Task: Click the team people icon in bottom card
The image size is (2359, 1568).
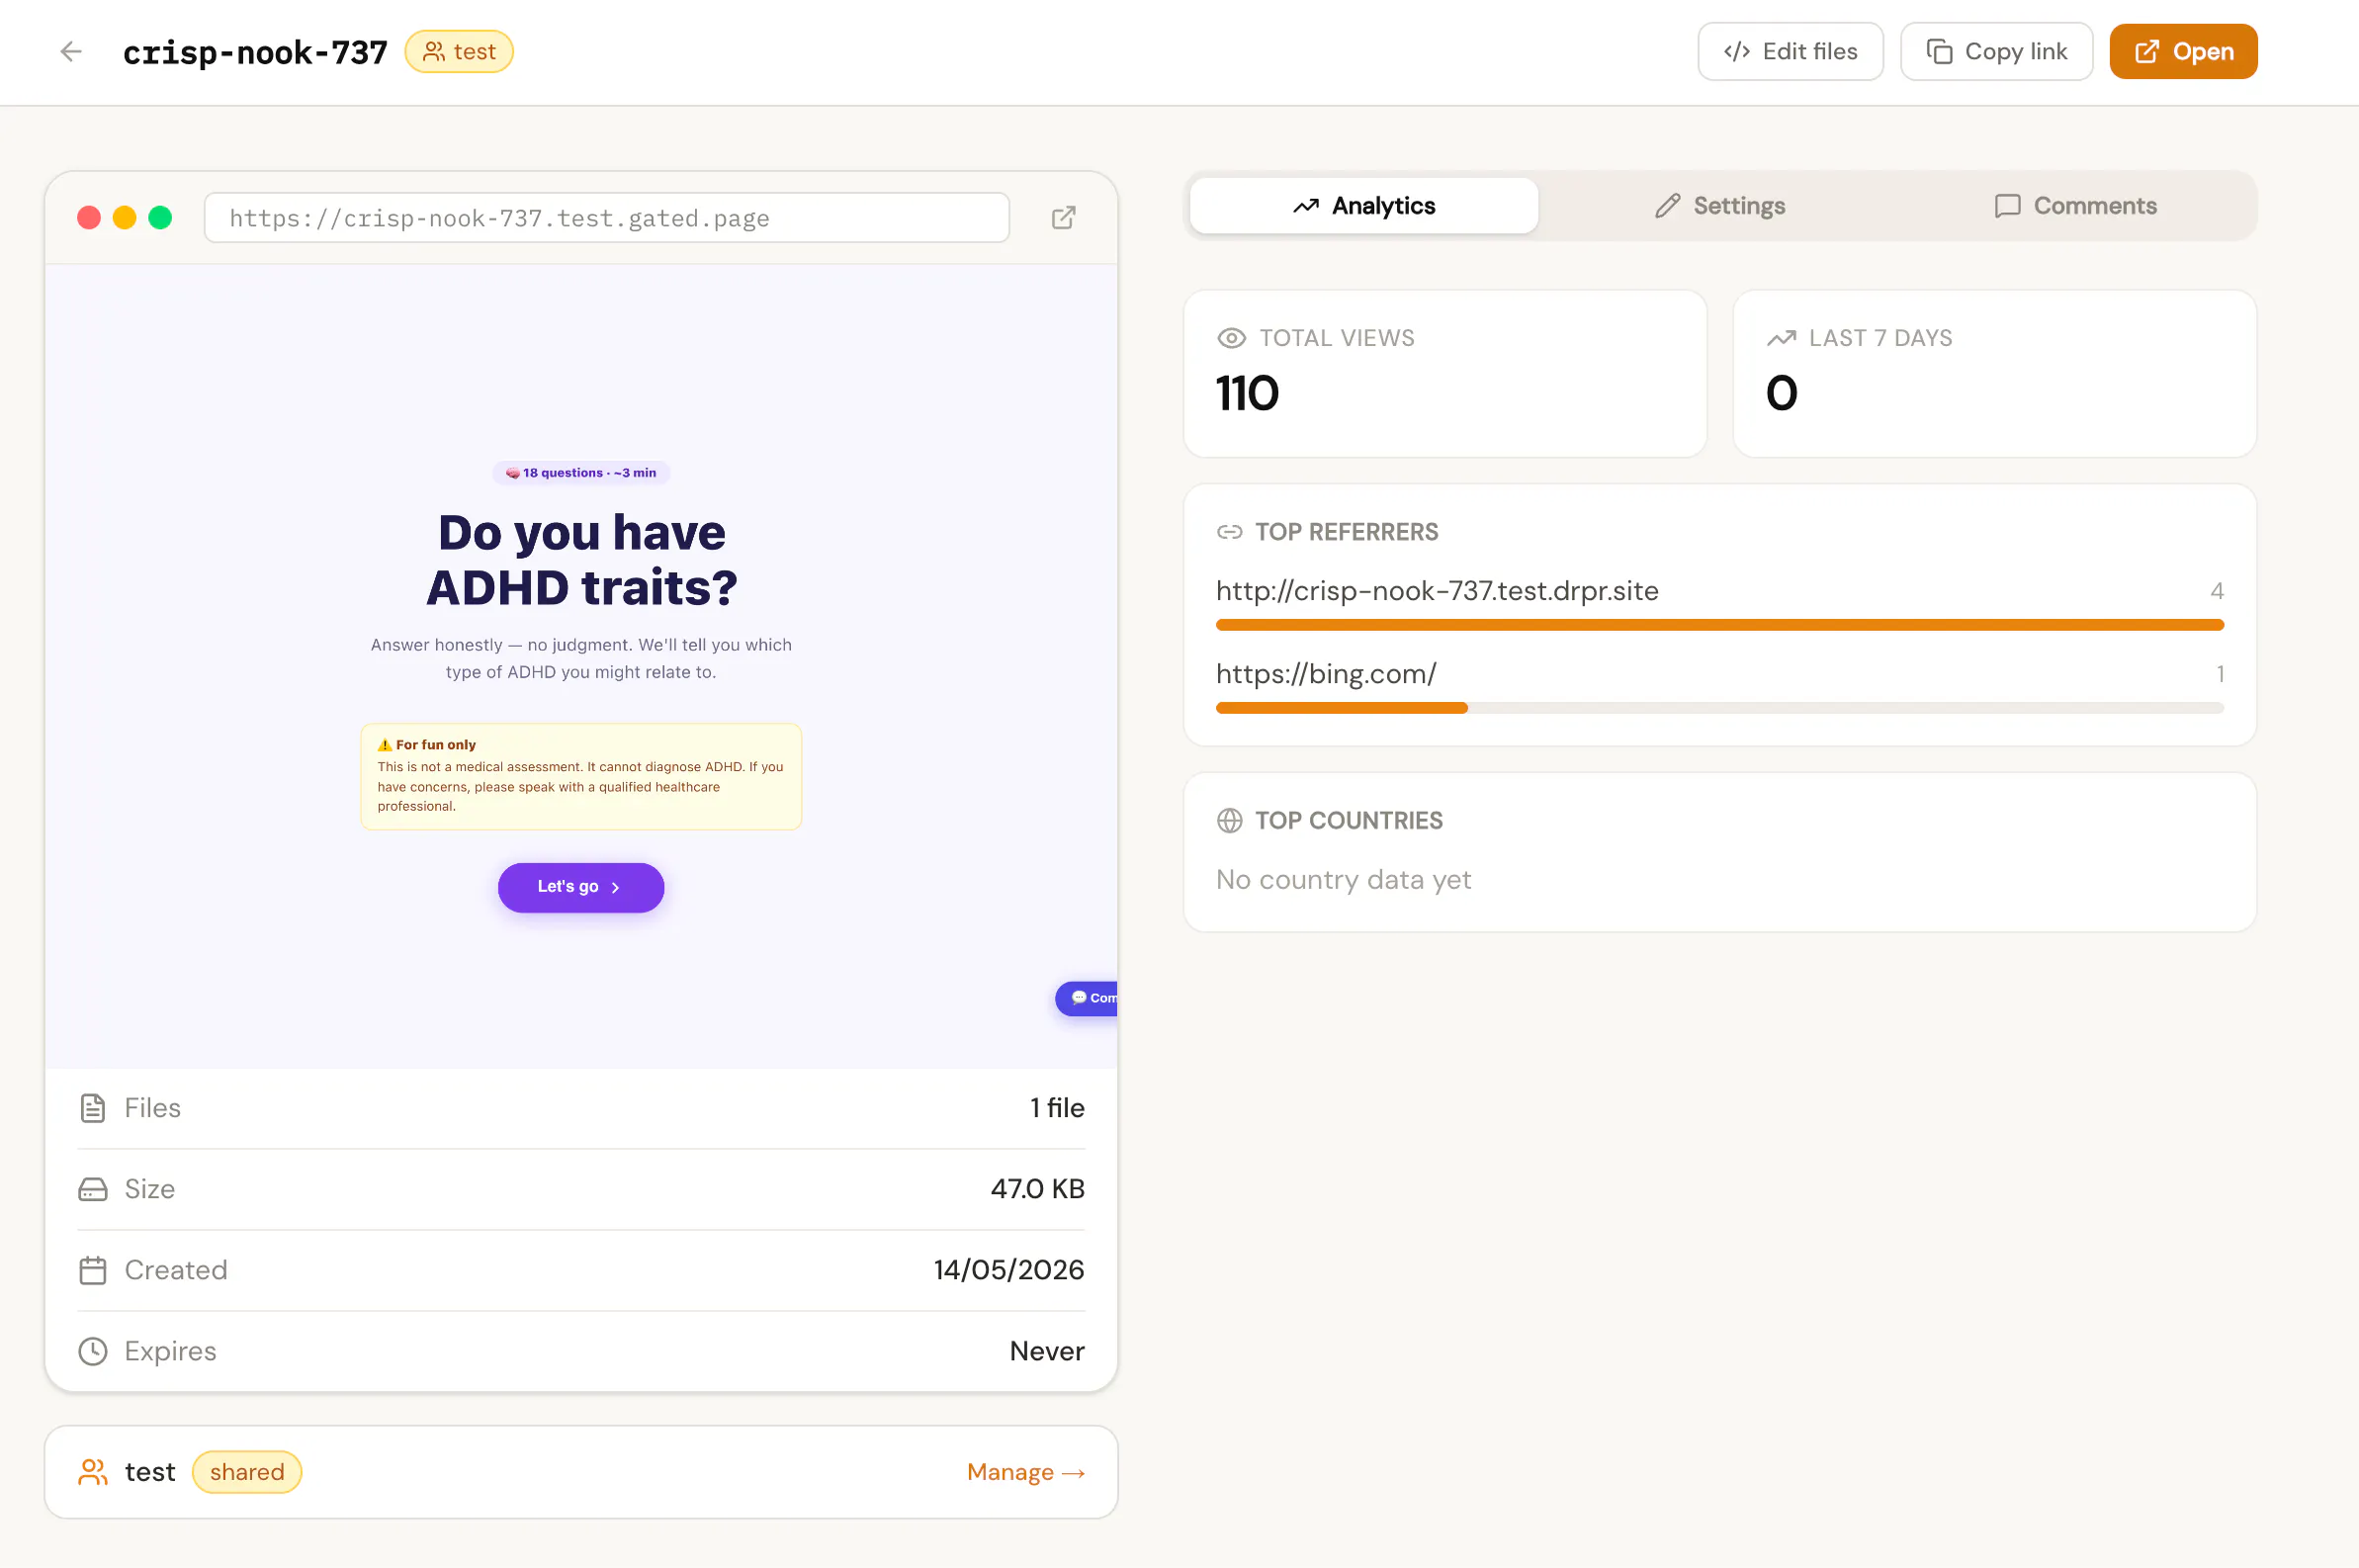Action: point(93,1472)
